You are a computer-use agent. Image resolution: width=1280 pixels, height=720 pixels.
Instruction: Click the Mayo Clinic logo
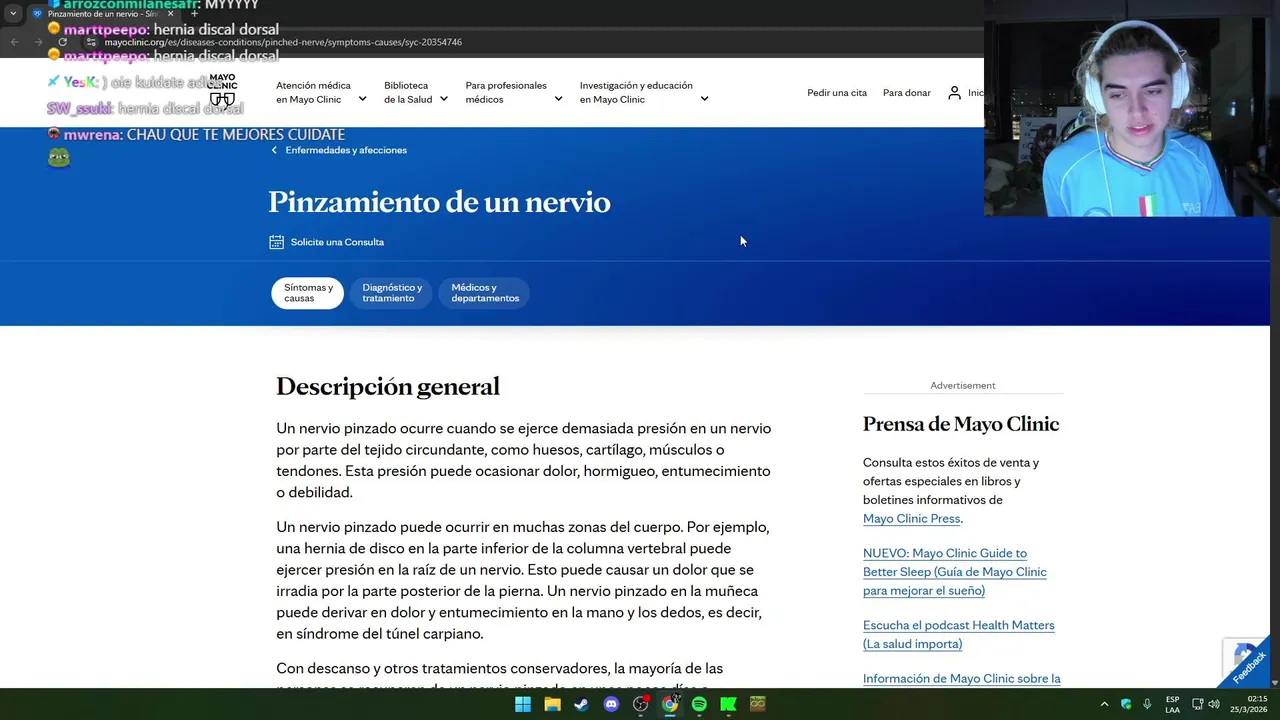pyautogui.click(x=222, y=90)
